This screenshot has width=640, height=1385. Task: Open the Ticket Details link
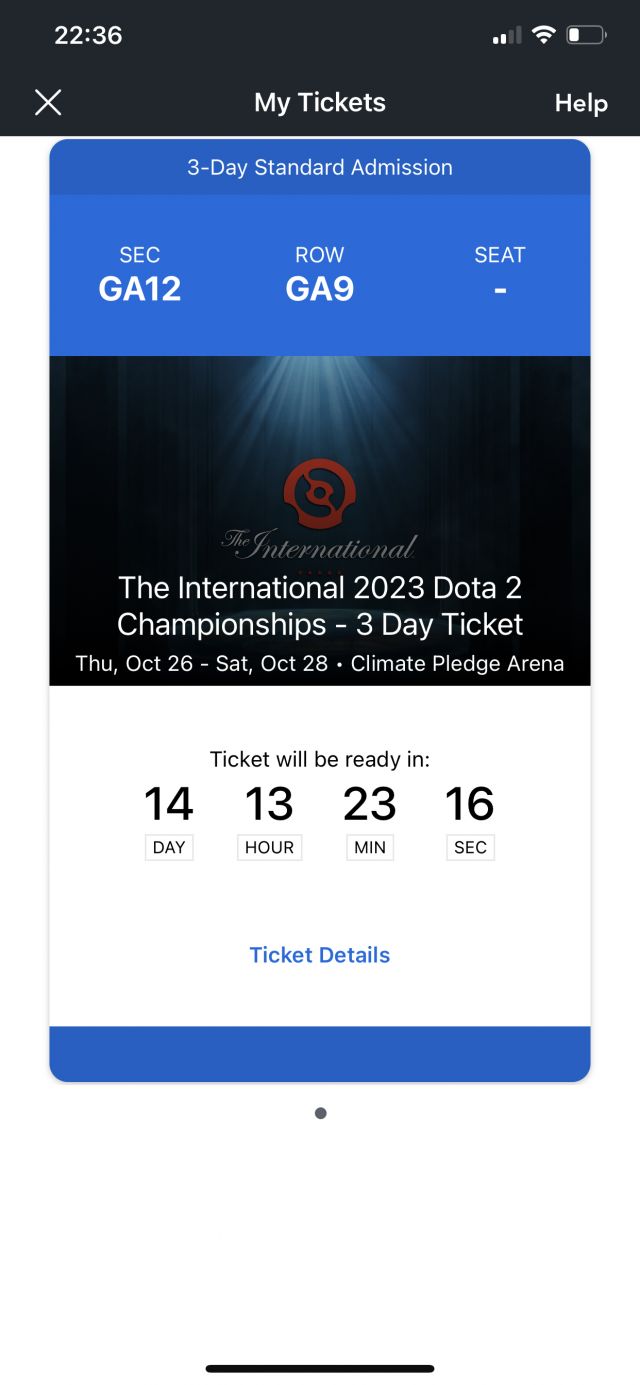[x=320, y=955]
